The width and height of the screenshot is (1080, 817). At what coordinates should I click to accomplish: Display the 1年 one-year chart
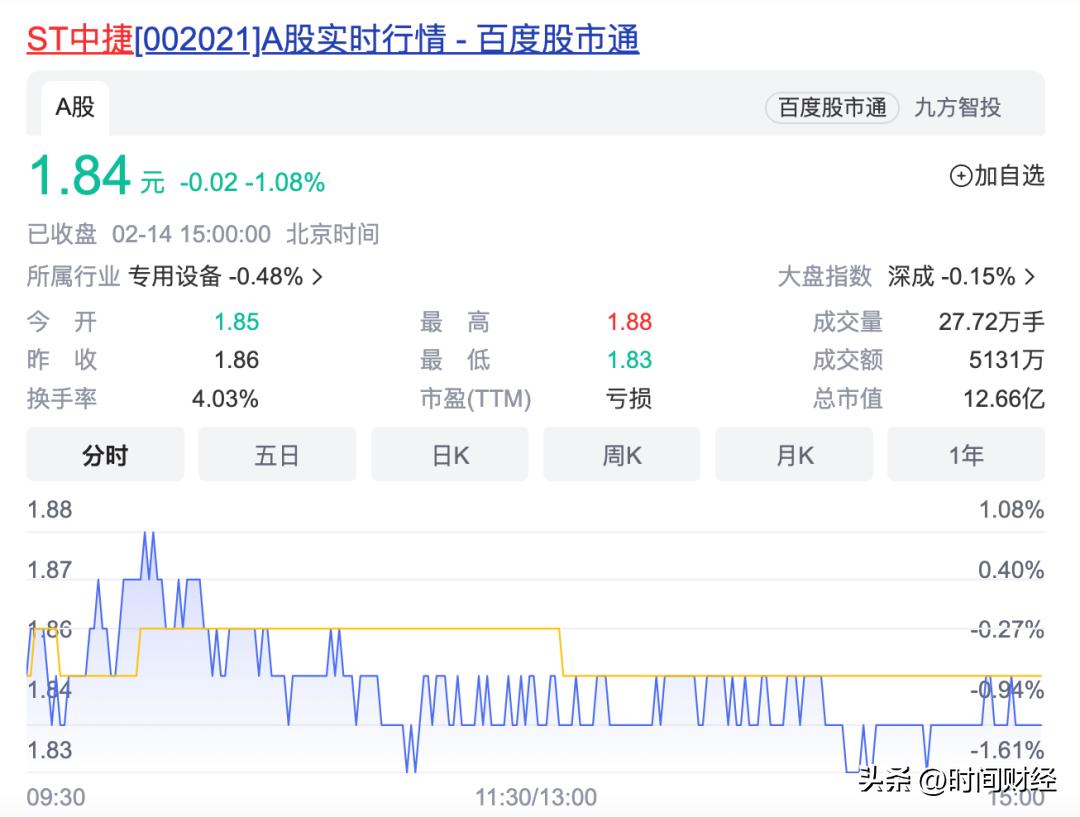tap(966, 454)
